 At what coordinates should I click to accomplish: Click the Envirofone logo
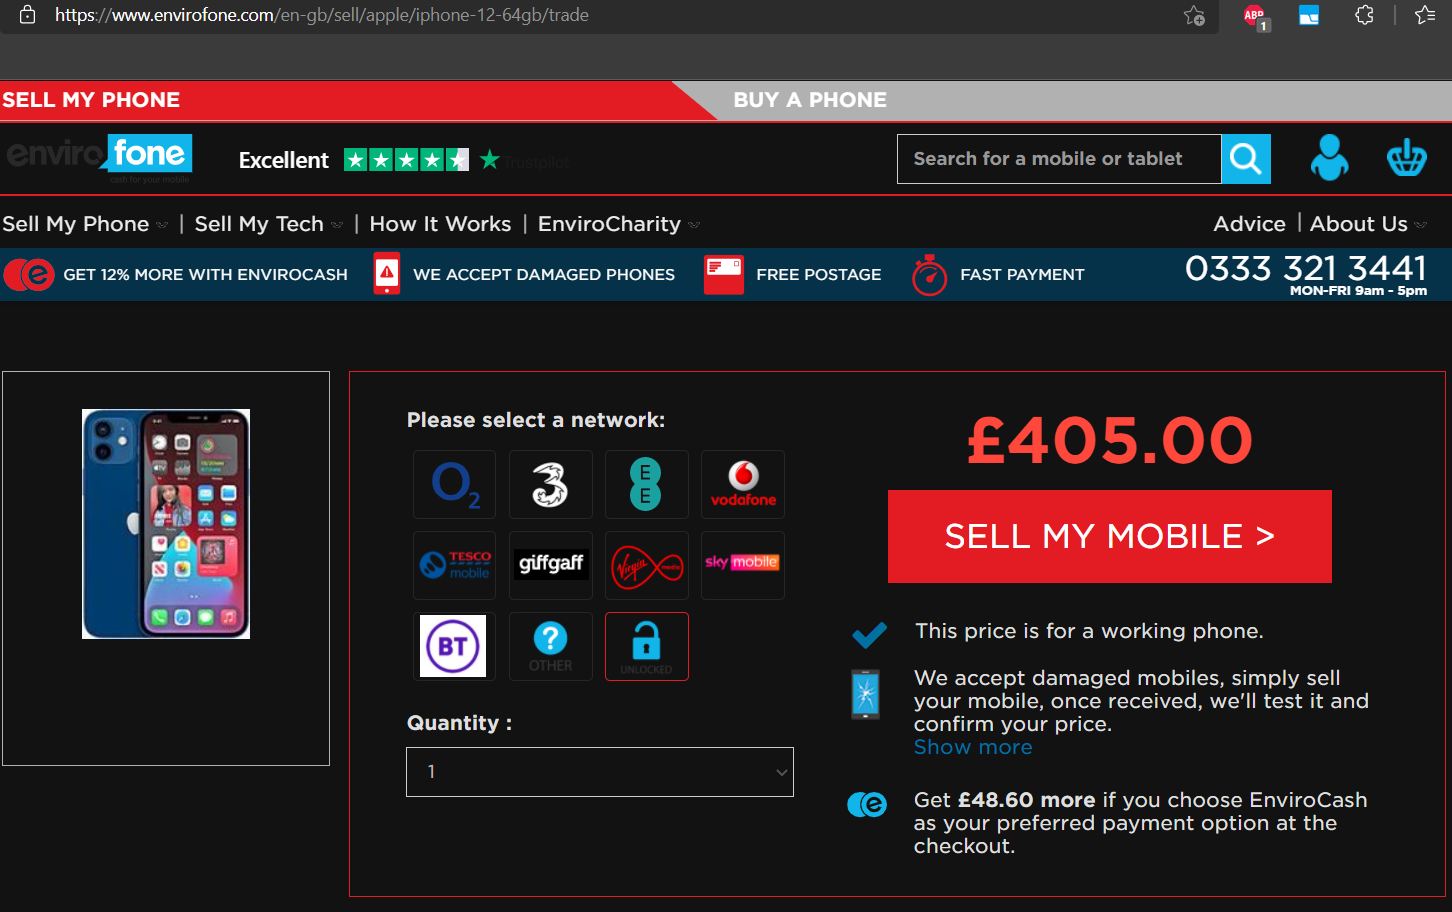99,159
